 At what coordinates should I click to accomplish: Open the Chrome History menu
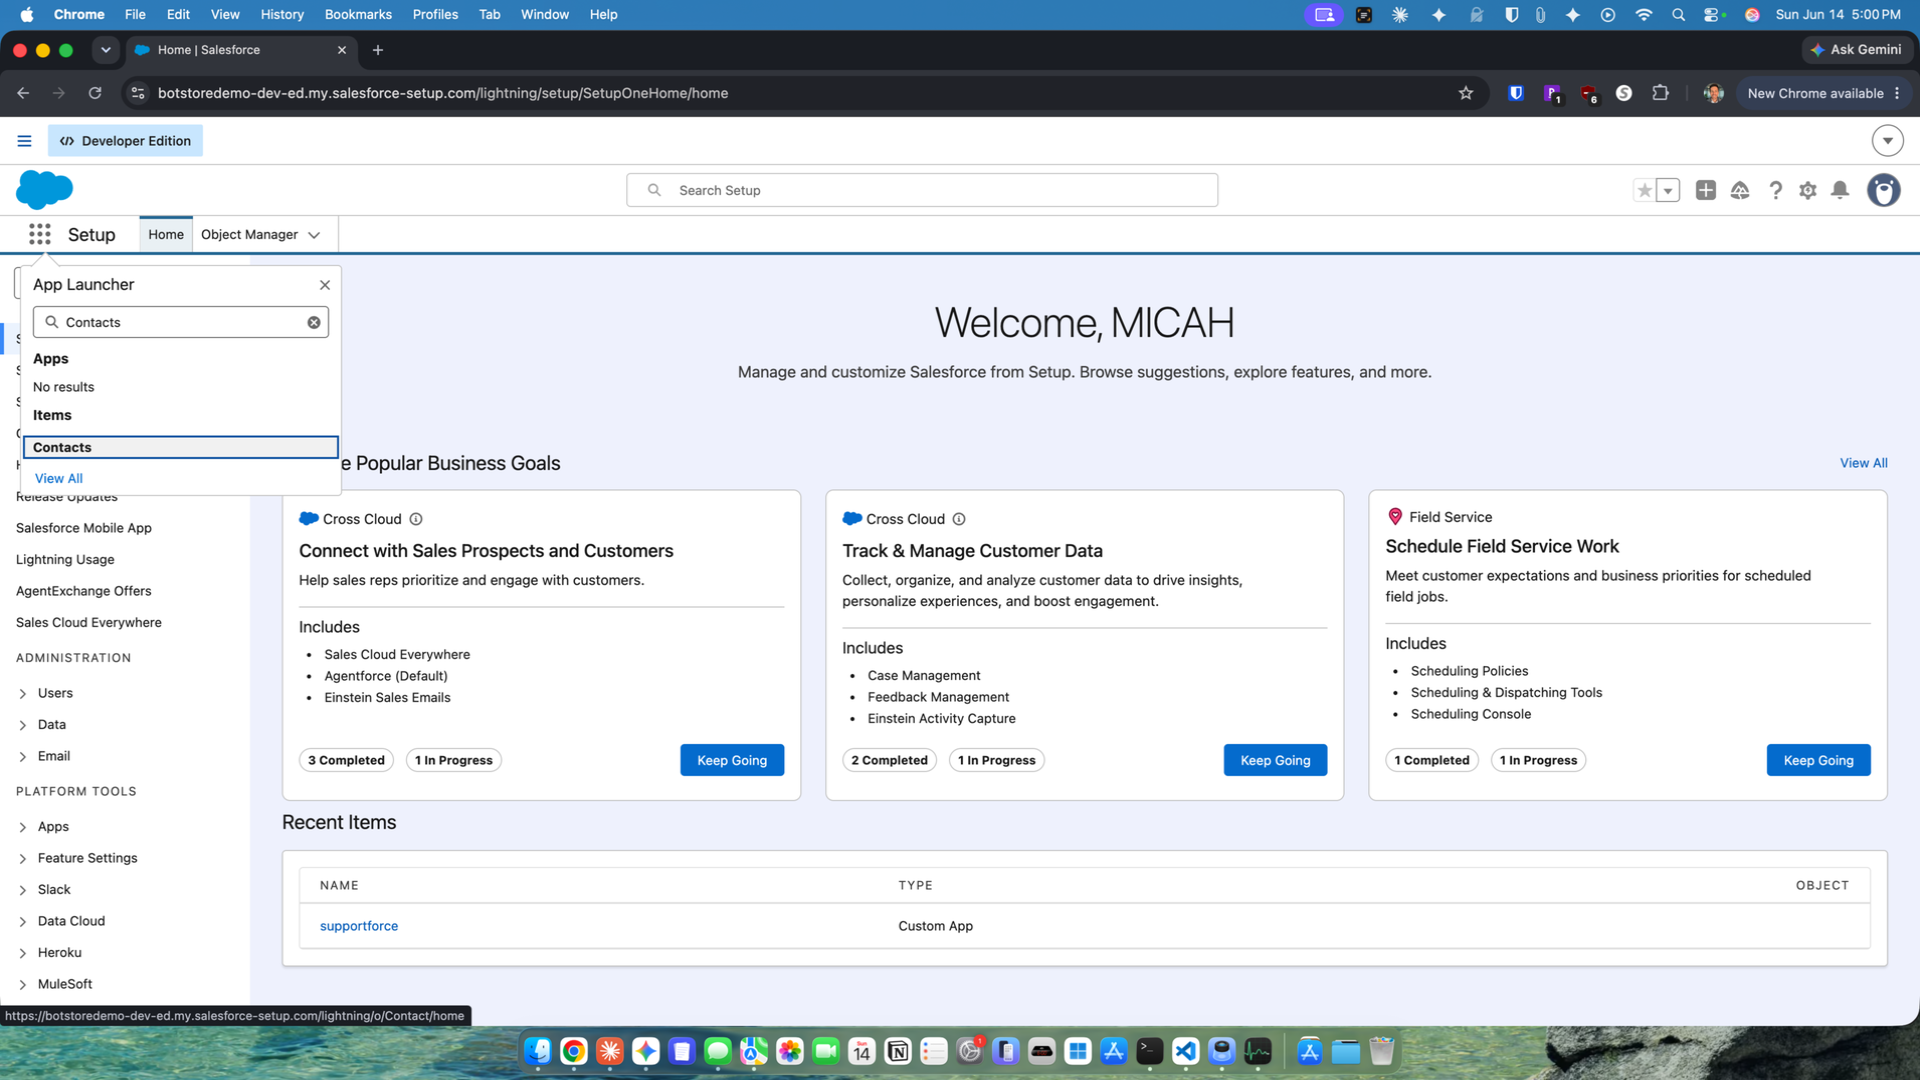click(282, 15)
